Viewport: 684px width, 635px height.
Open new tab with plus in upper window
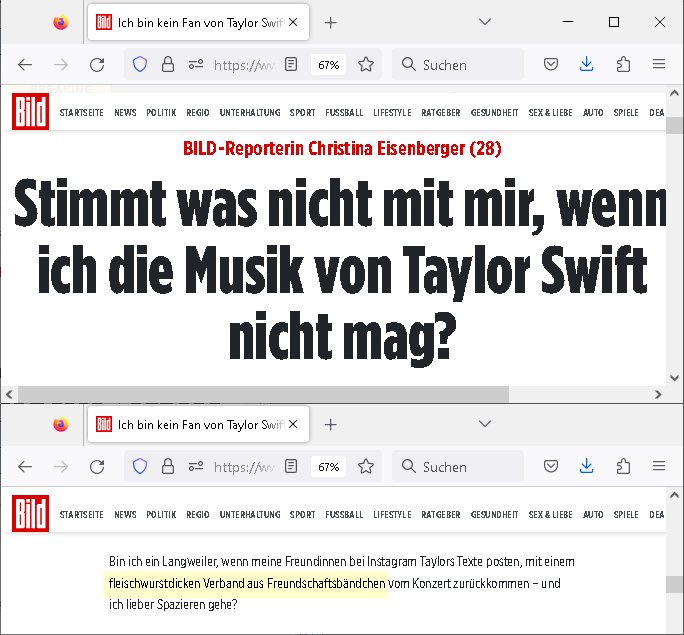[x=331, y=23]
